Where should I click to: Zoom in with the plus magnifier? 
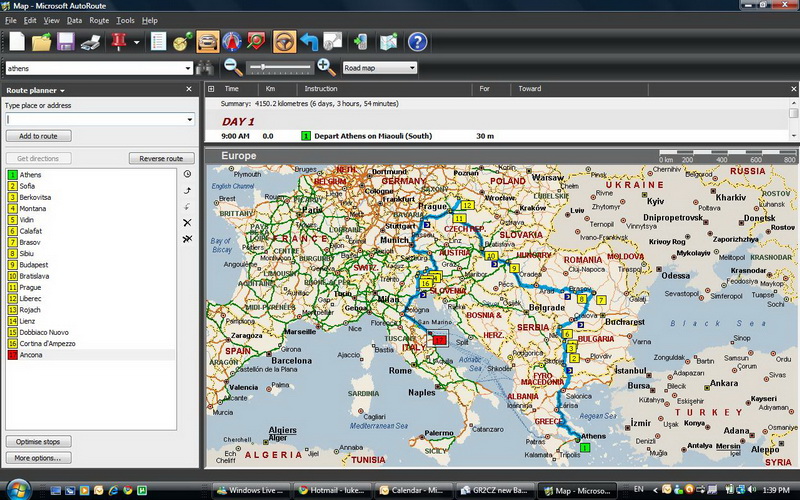(x=326, y=67)
